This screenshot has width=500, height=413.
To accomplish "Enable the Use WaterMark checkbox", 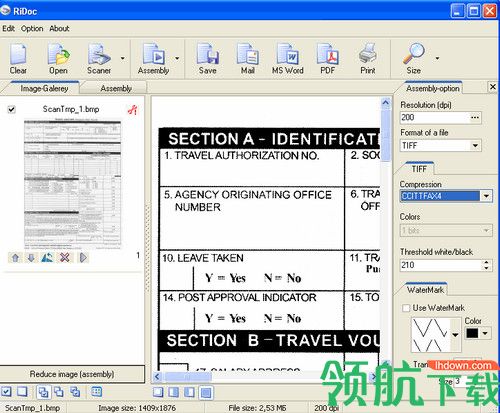I will pos(406,308).
